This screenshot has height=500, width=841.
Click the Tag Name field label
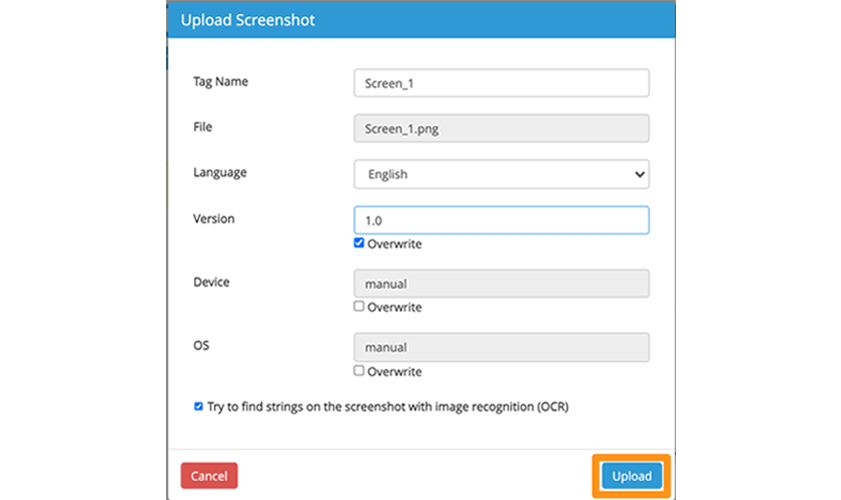tap(220, 82)
